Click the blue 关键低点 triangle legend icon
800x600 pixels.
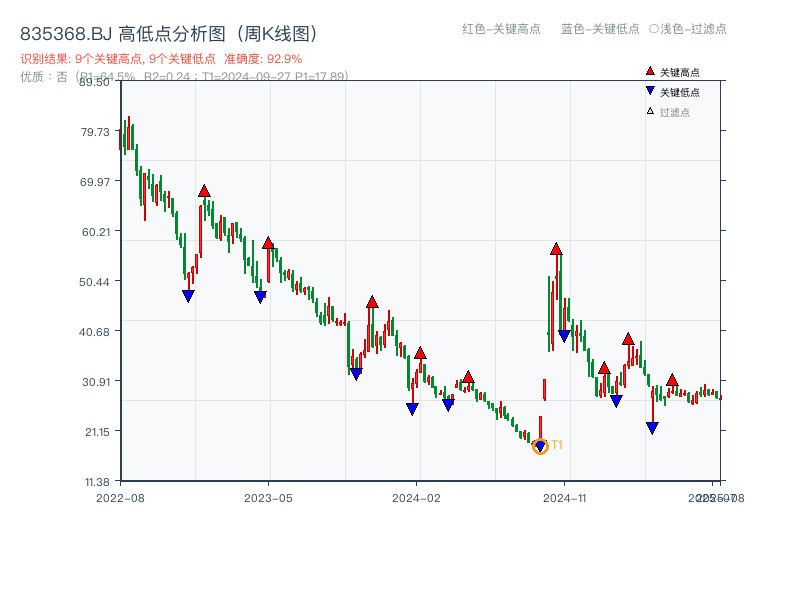pyautogui.click(x=650, y=90)
